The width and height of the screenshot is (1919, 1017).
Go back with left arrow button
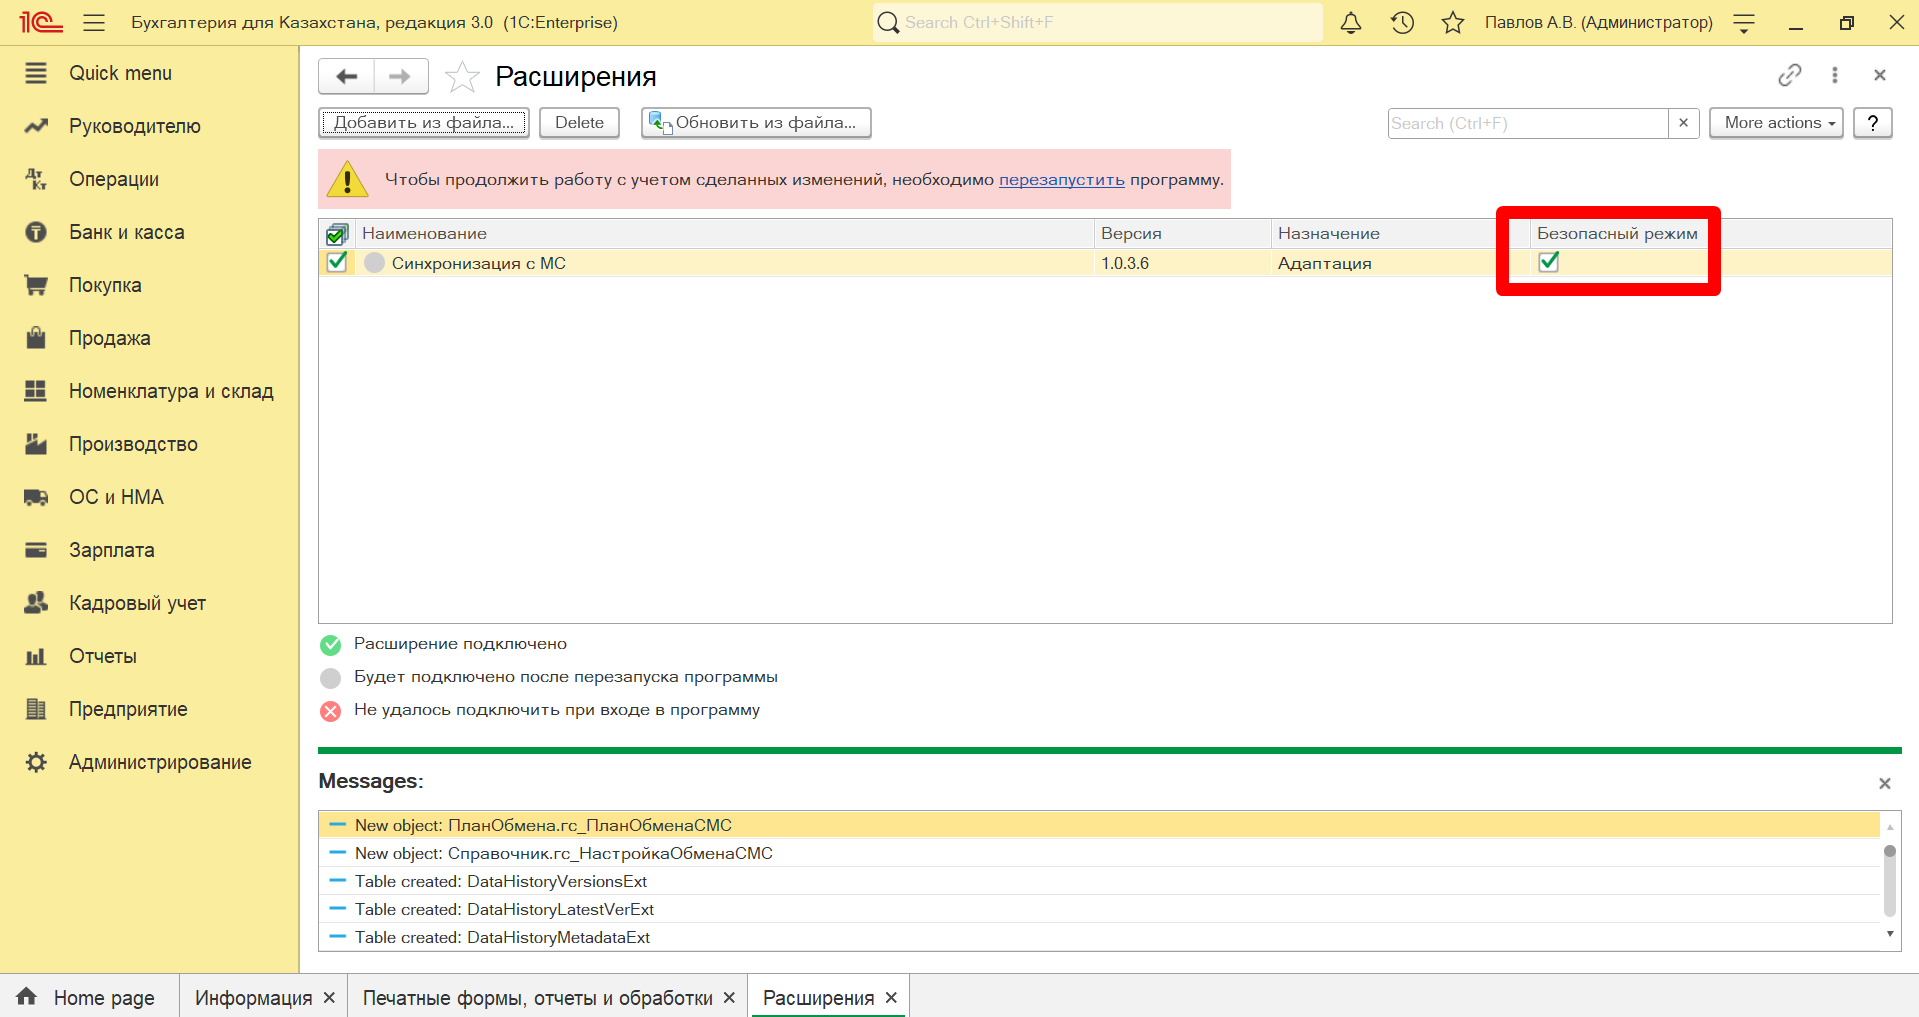[x=346, y=76]
